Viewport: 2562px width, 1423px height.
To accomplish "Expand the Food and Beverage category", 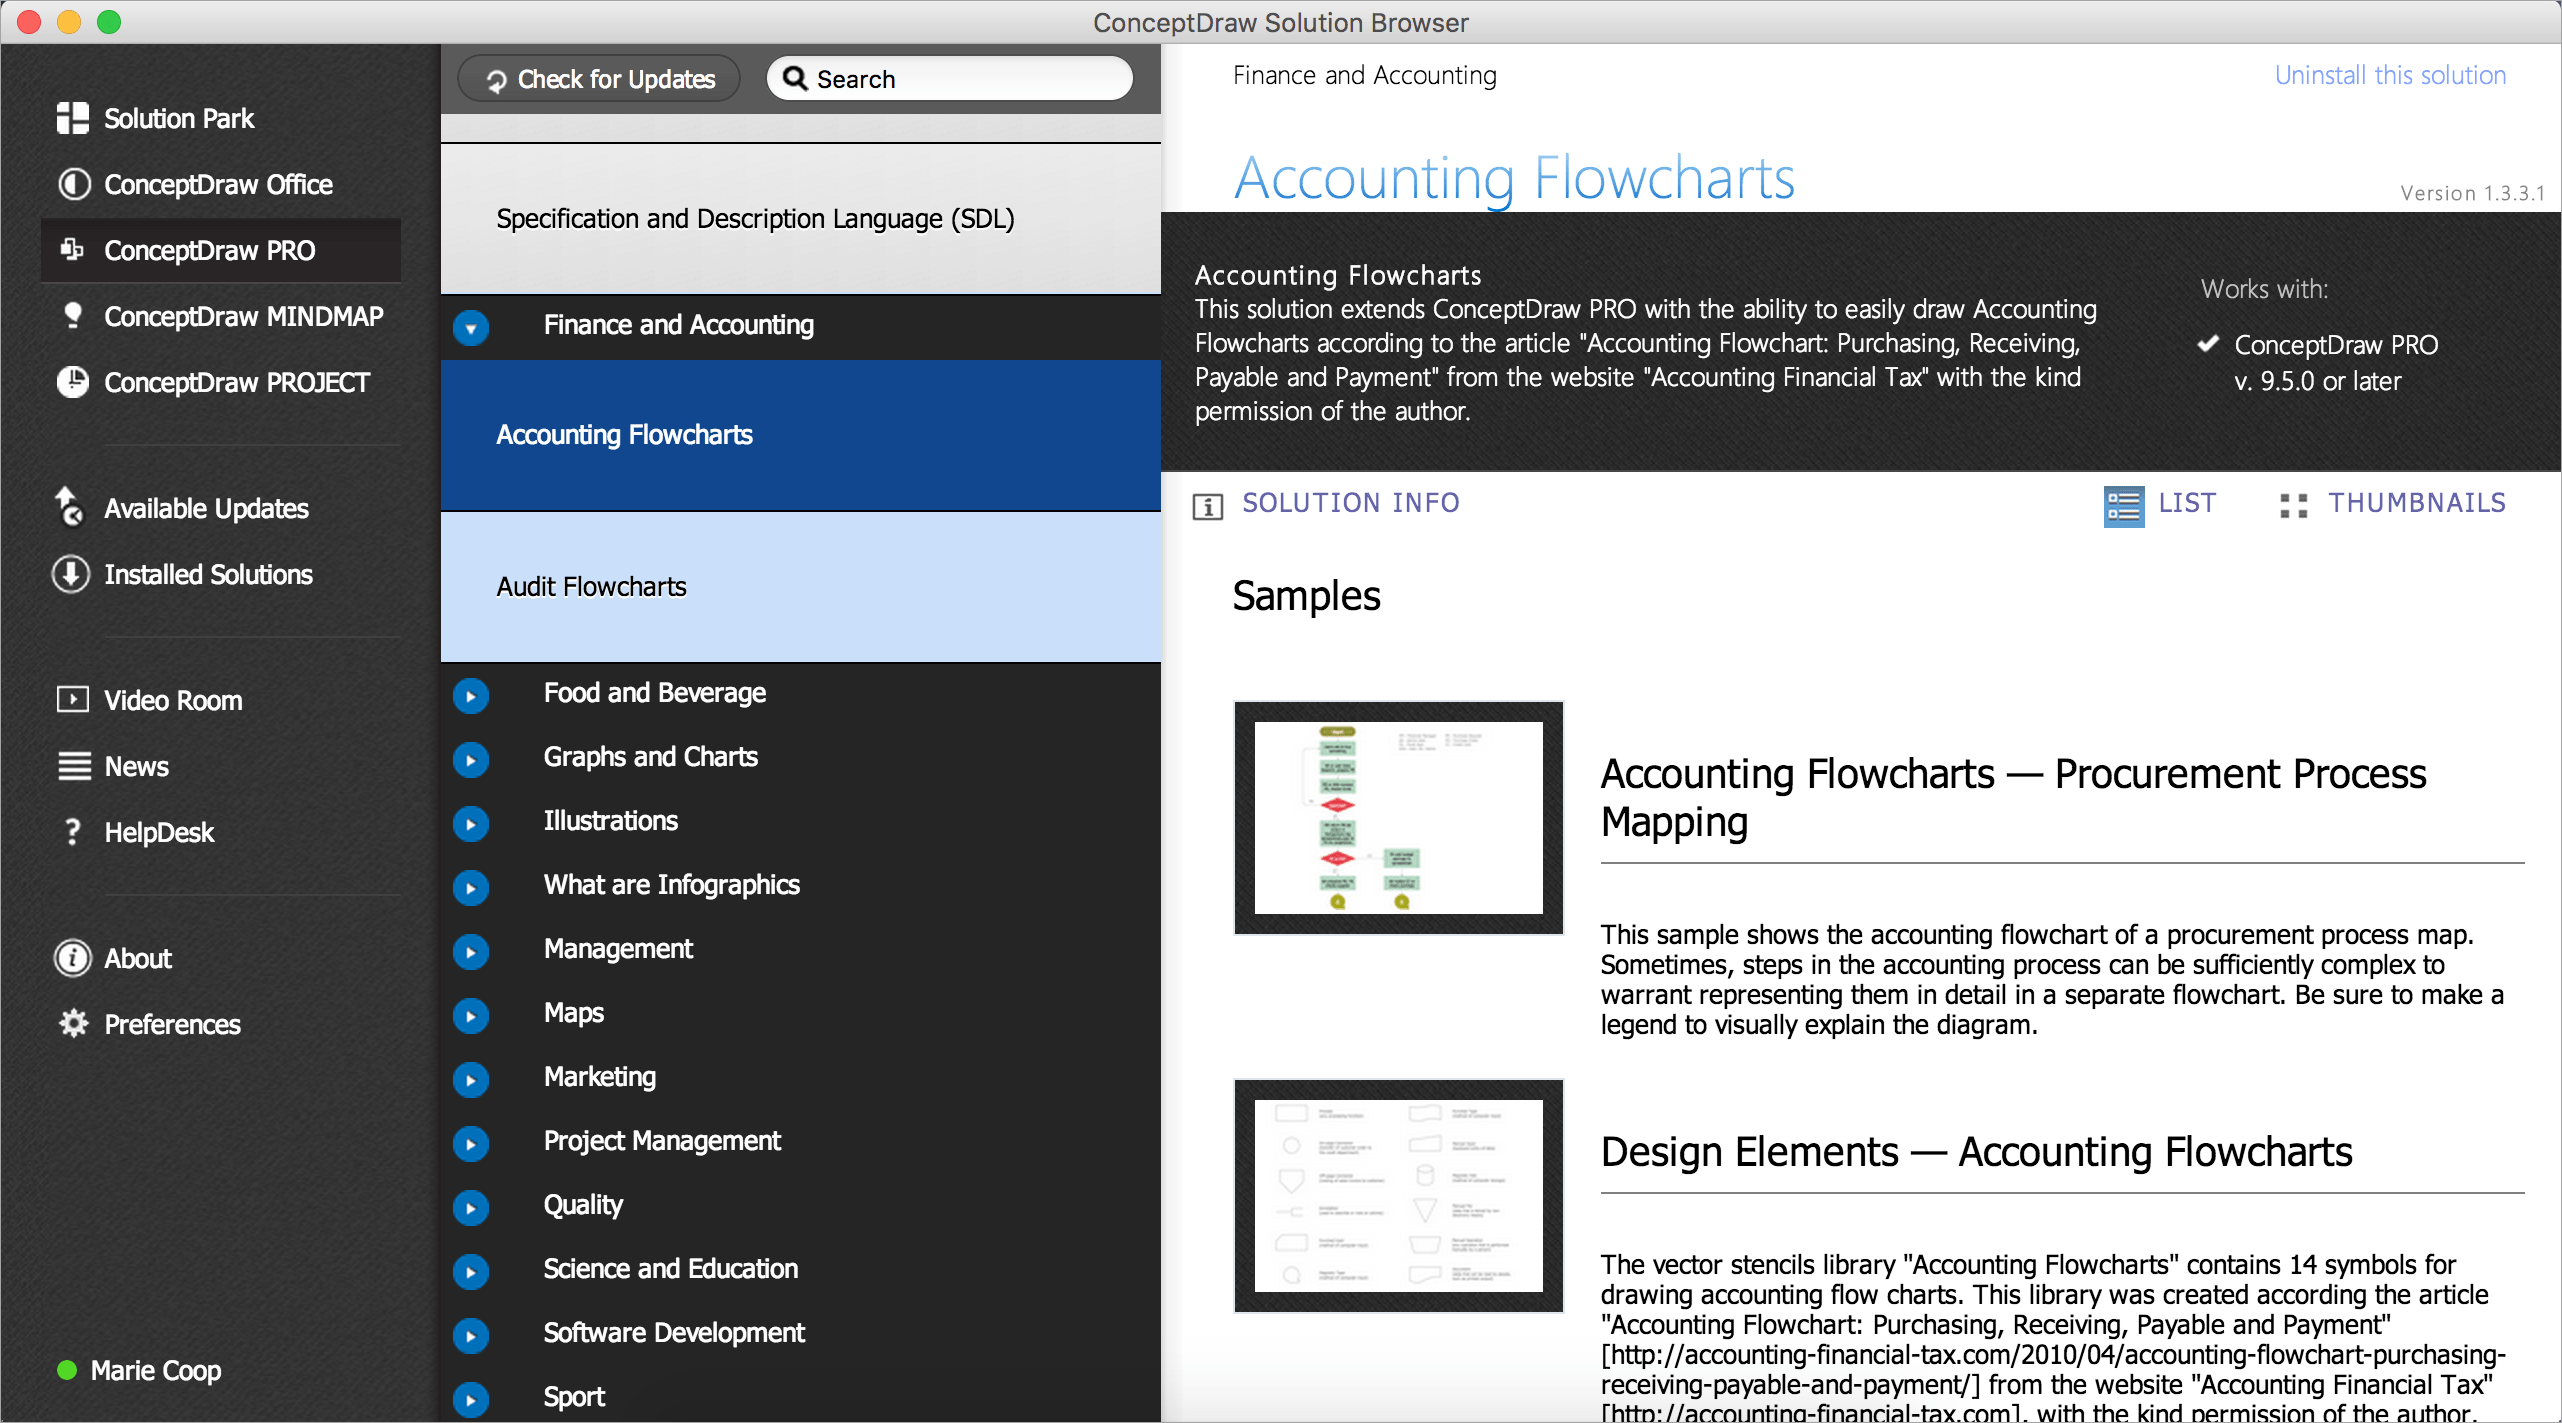I will (471, 695).
